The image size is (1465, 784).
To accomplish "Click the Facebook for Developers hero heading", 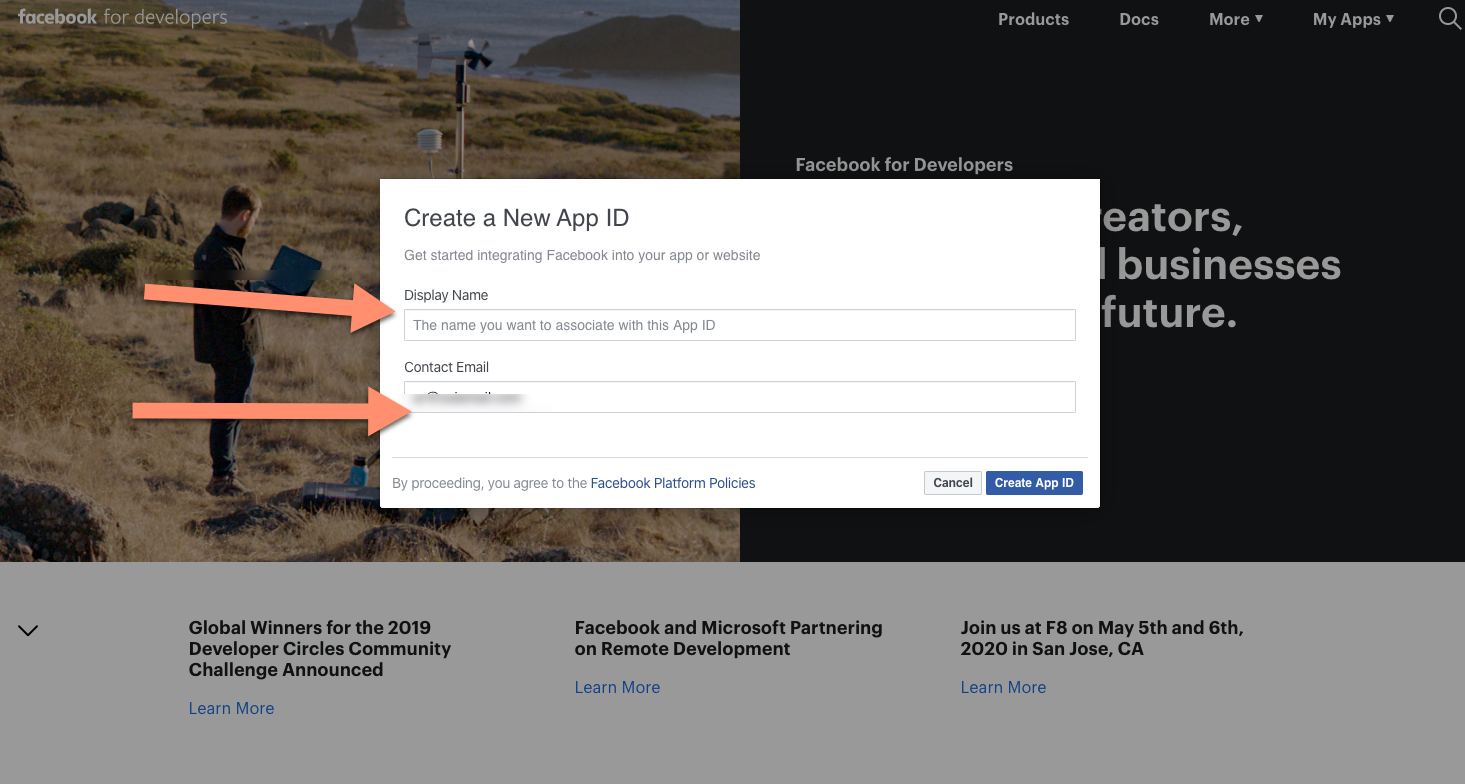I will click(x=904, y=165).
